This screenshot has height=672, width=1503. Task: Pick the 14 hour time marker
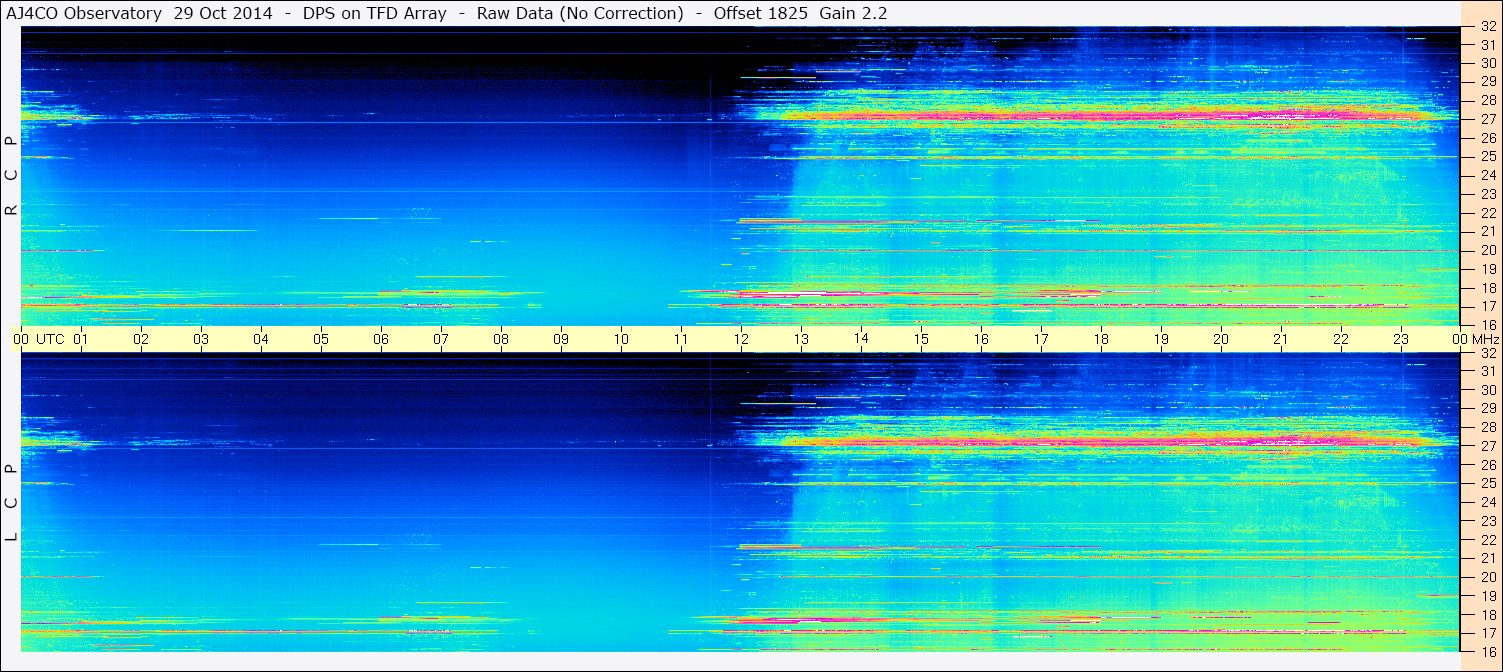coord(861,339)
